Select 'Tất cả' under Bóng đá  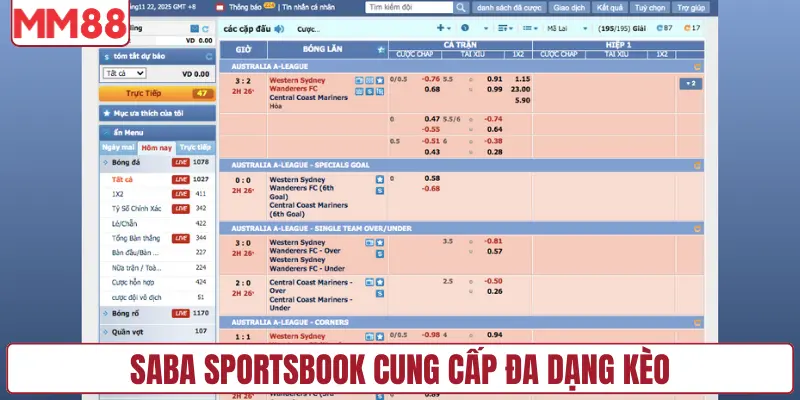tap(122, 180)
